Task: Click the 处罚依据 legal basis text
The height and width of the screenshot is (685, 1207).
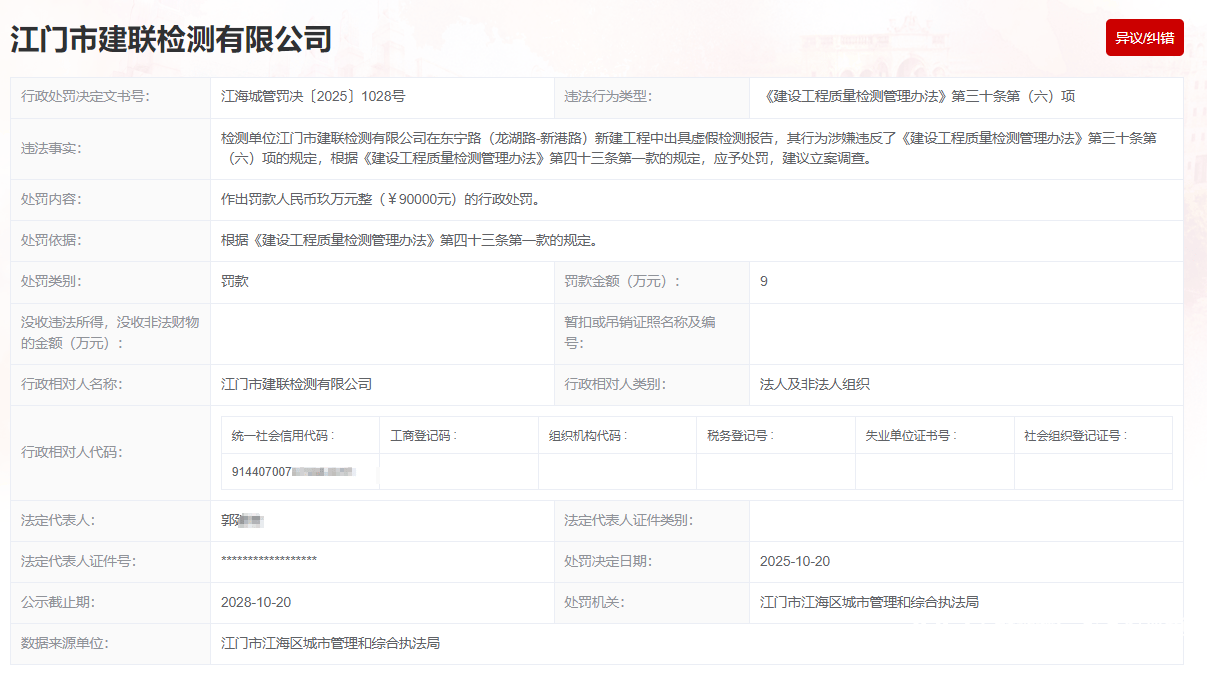Action: click(x=409, y=240)
